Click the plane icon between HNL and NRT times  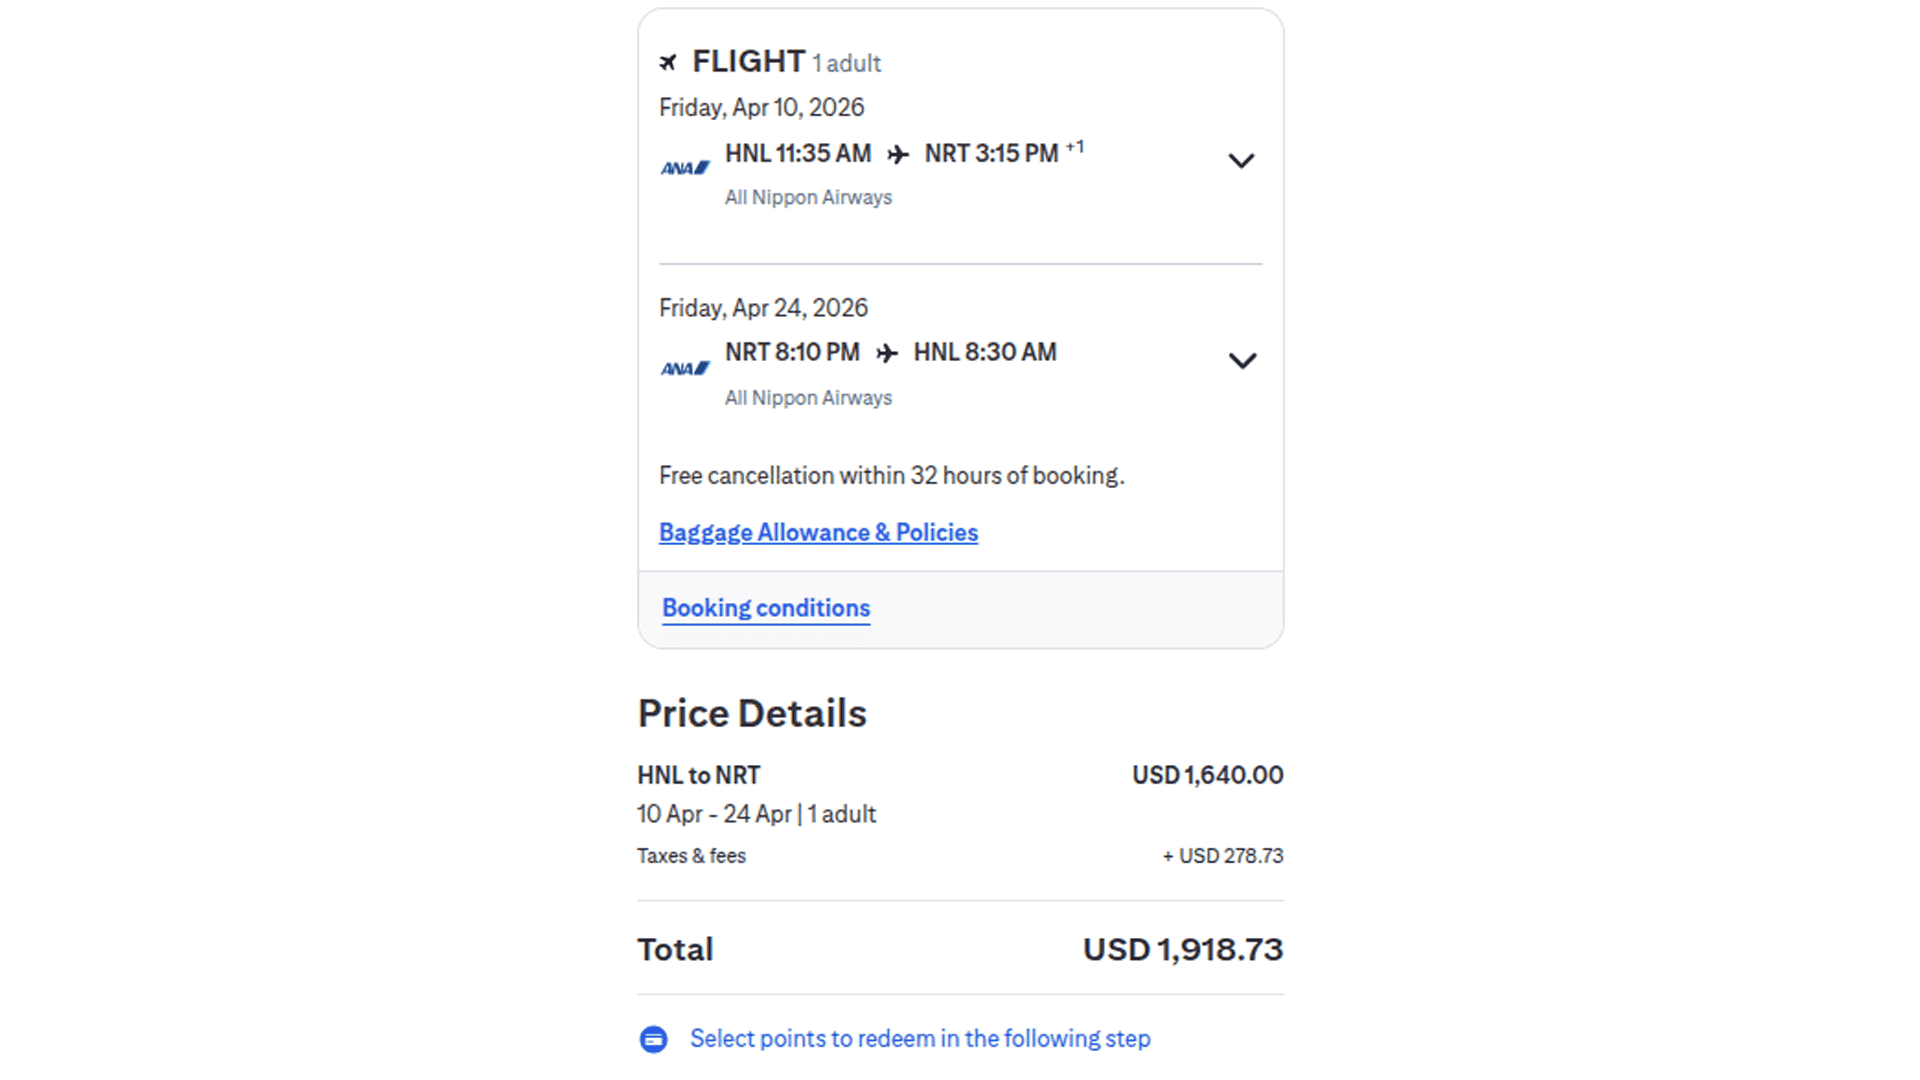898,154
